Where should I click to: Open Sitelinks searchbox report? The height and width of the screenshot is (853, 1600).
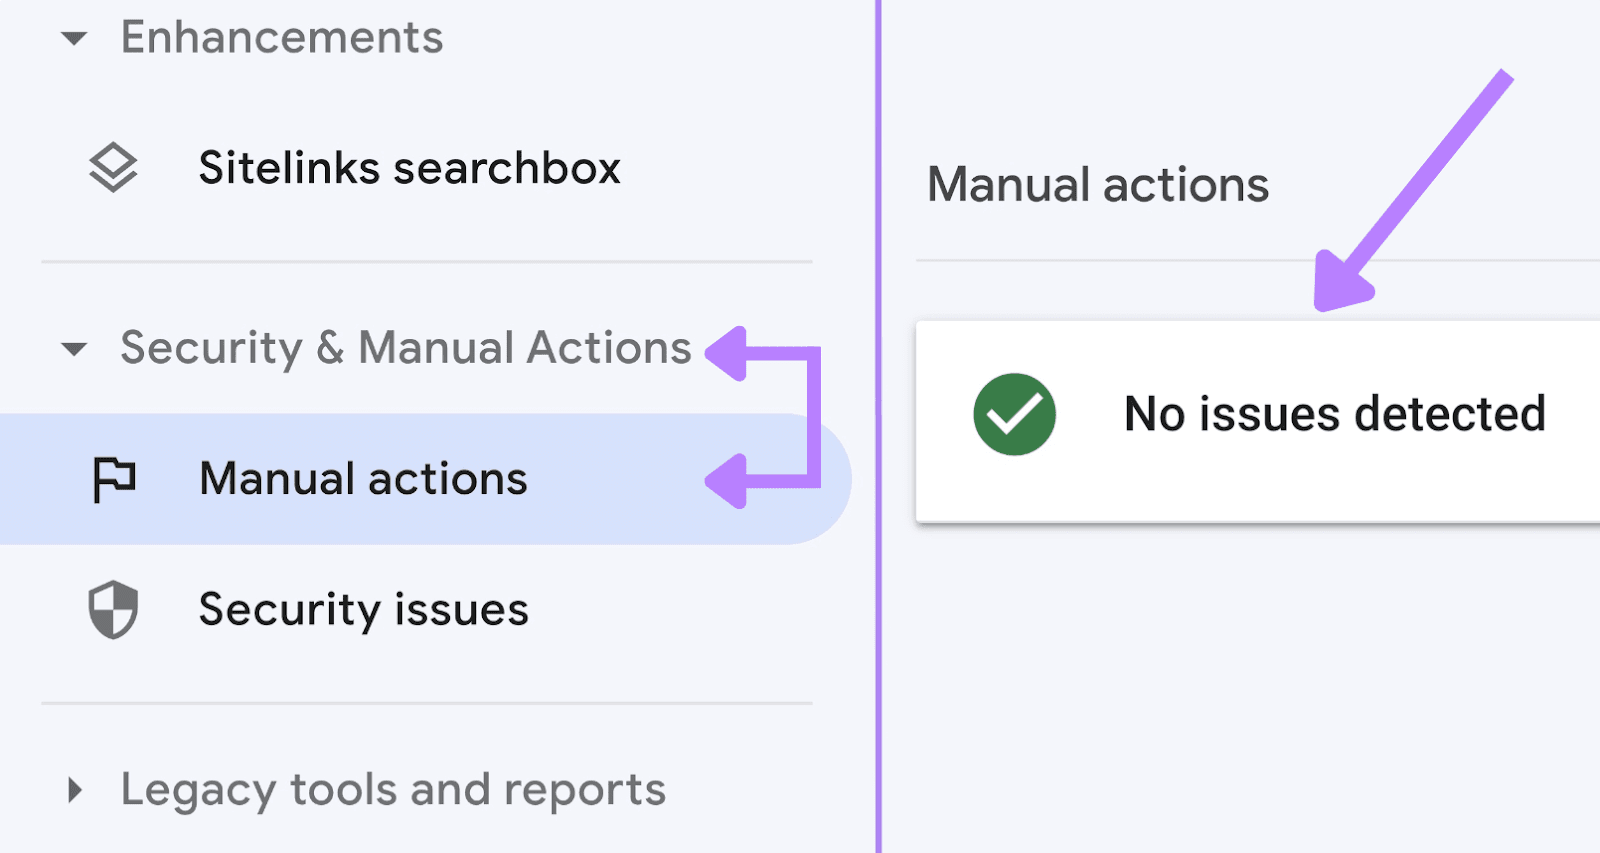tap(409, 168)
